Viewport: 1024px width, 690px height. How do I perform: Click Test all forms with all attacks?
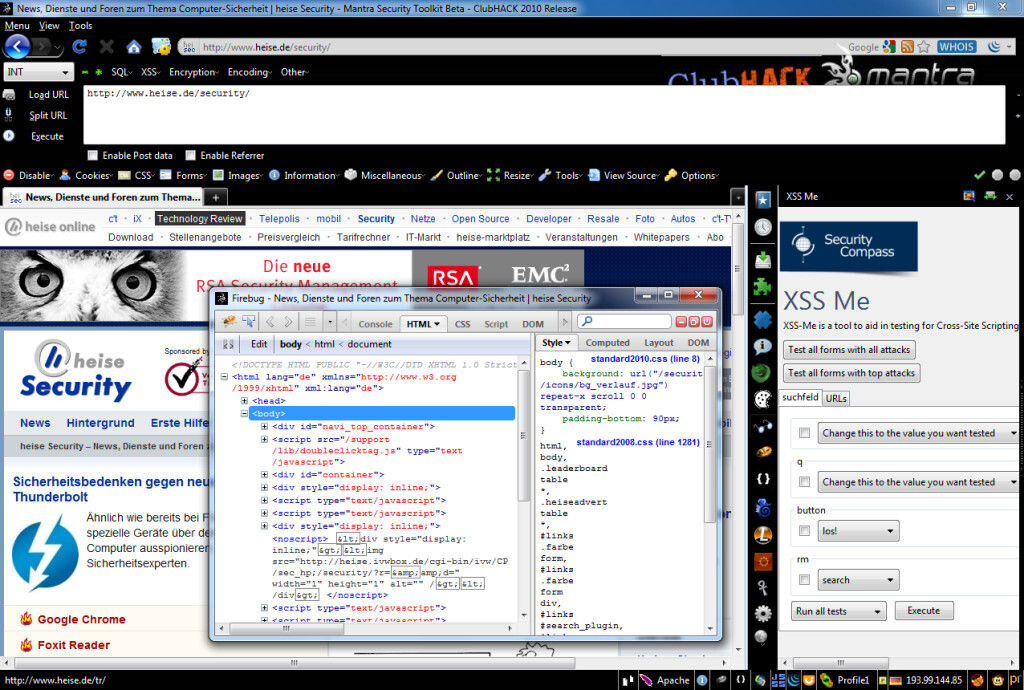pos(849,349)
